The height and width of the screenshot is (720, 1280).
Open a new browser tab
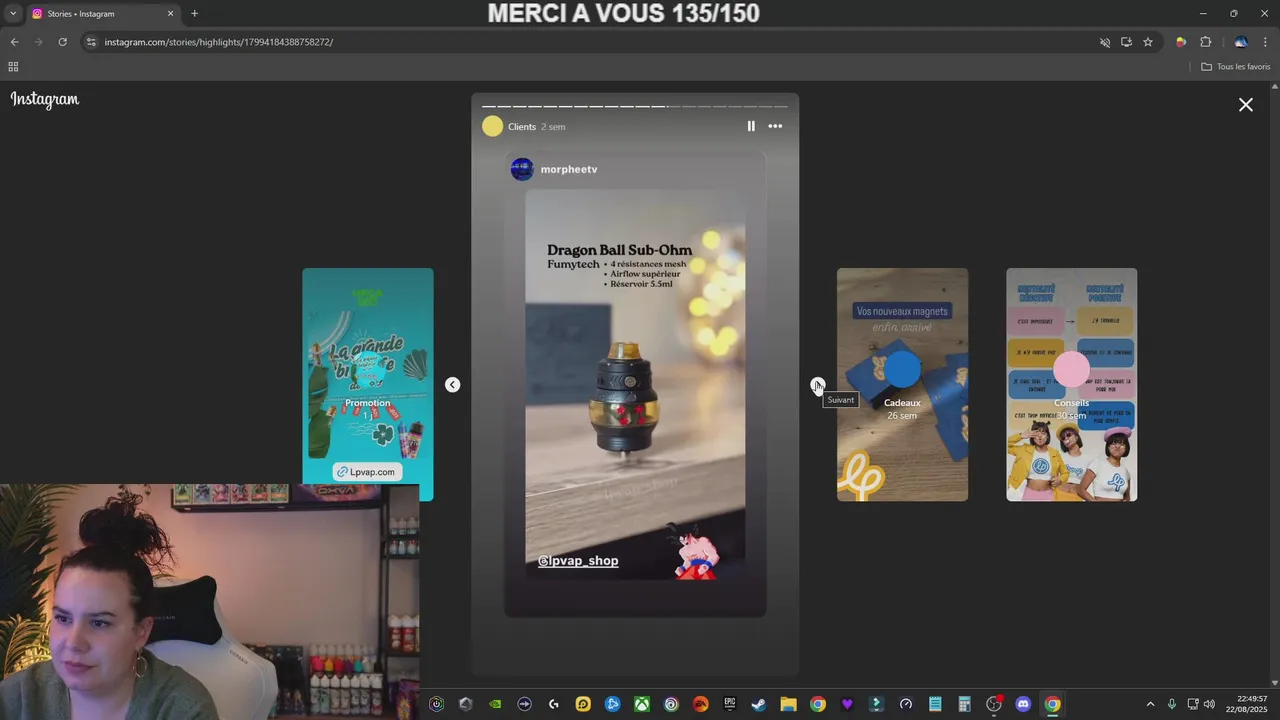tap(194, 14)
